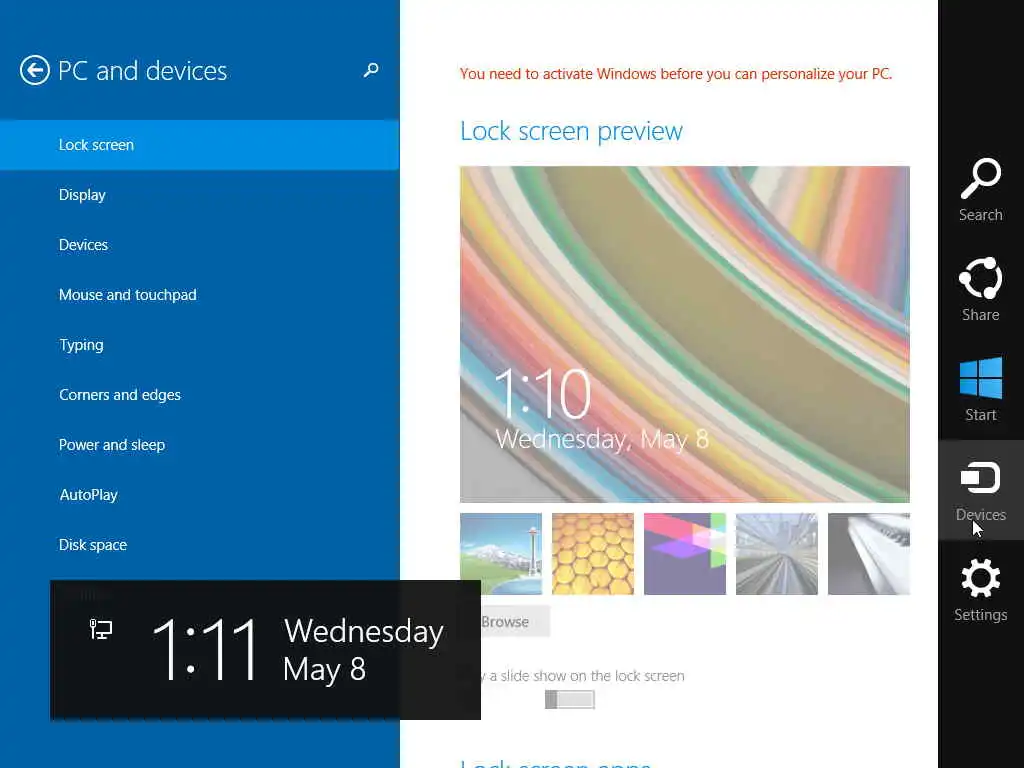Select AutoPlay in the sidebar
Image resolution: width=1024 pixels, height=768 pixels.
(199, 495)
